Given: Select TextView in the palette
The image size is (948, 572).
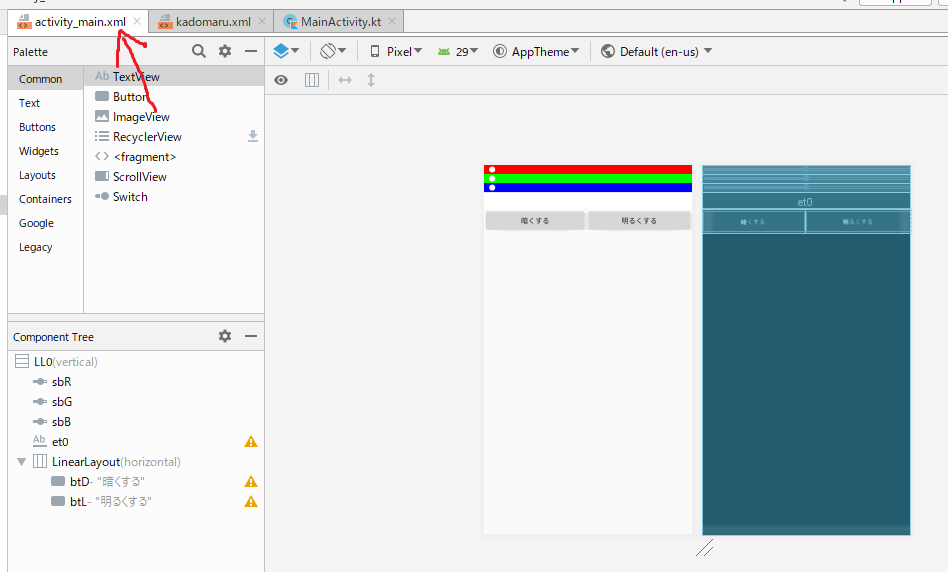Looking at the screenshot, I should coord(174,76).
